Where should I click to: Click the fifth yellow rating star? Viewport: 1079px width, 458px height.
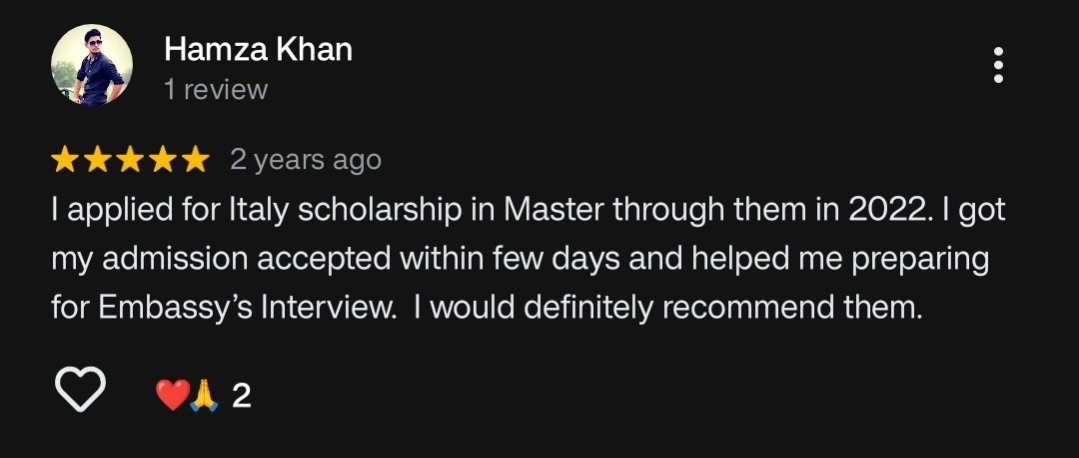[x=195, y=159]
